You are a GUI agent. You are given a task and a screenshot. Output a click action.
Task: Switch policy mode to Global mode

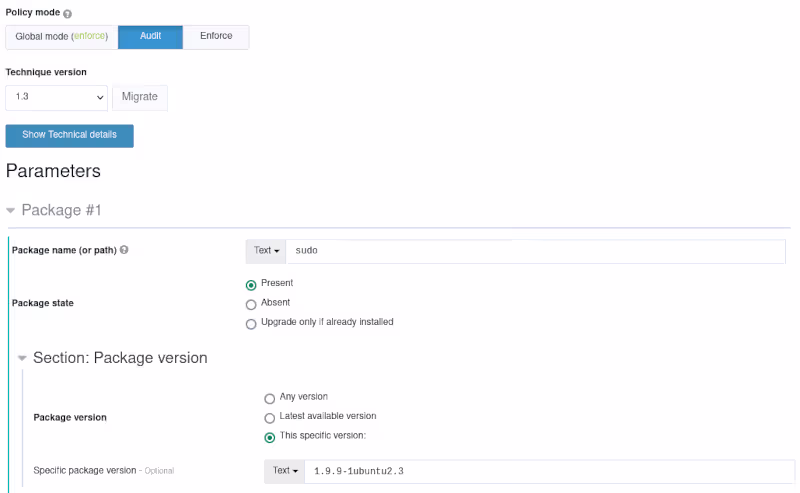[x=61, y=37]
